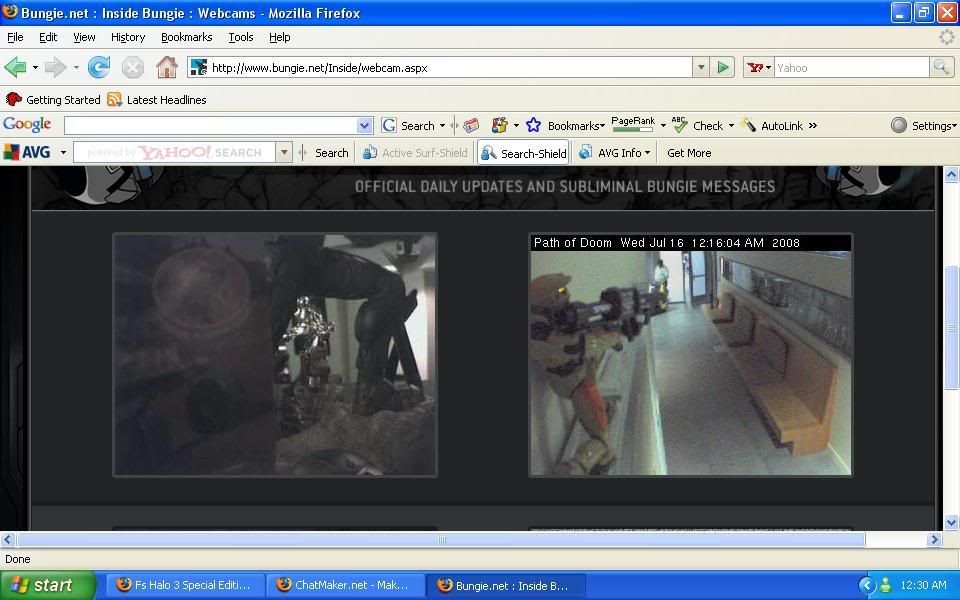Click the PageRank indicator
The height and width of the screenshot is (600, 960).
[x=633, y=124]
